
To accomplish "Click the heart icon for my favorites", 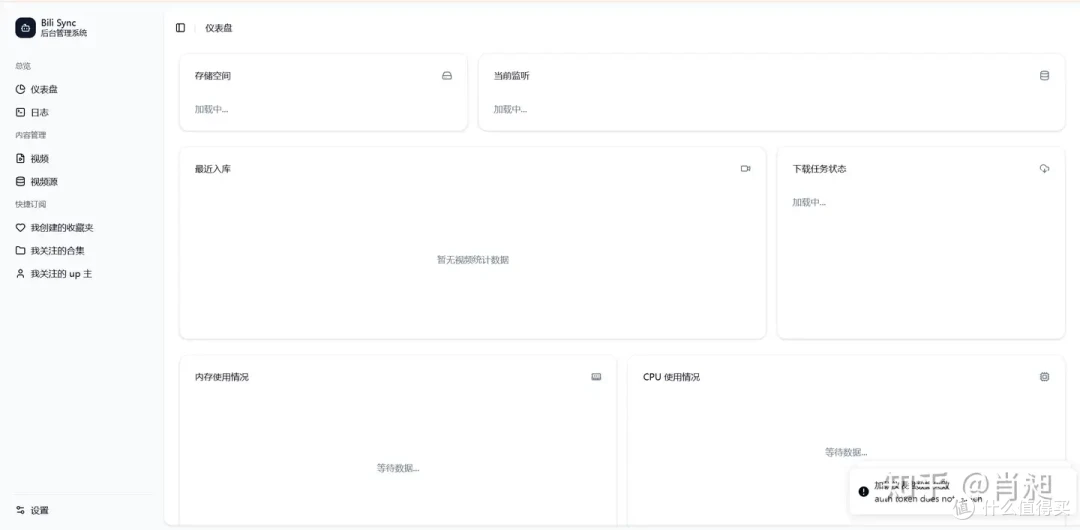I will click(21, 227).
